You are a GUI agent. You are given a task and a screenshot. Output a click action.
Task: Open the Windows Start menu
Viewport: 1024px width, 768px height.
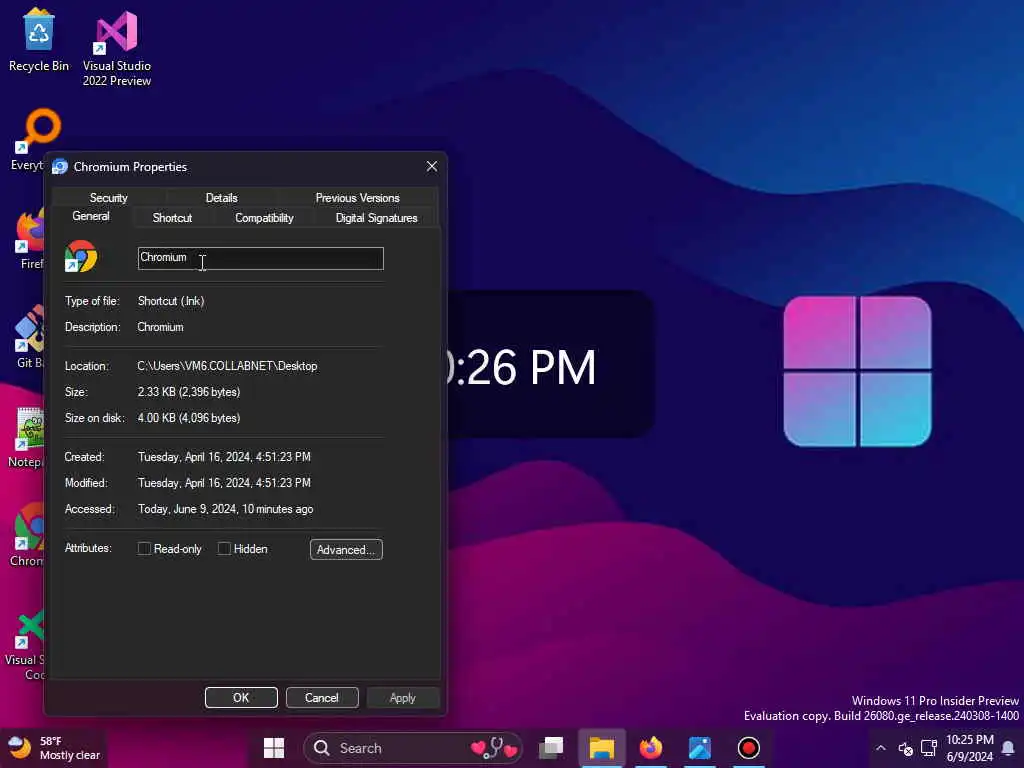274,748
